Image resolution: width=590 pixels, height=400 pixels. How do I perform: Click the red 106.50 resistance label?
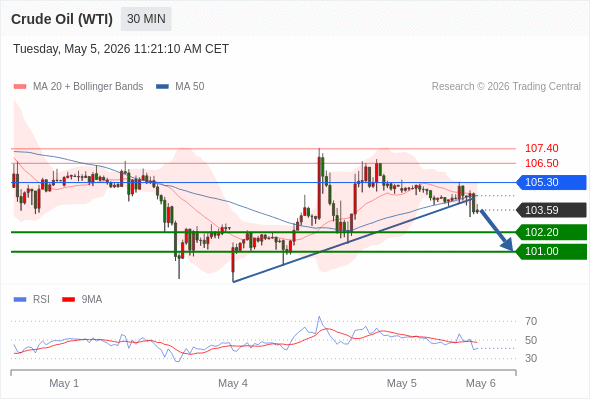coord(541,163)
